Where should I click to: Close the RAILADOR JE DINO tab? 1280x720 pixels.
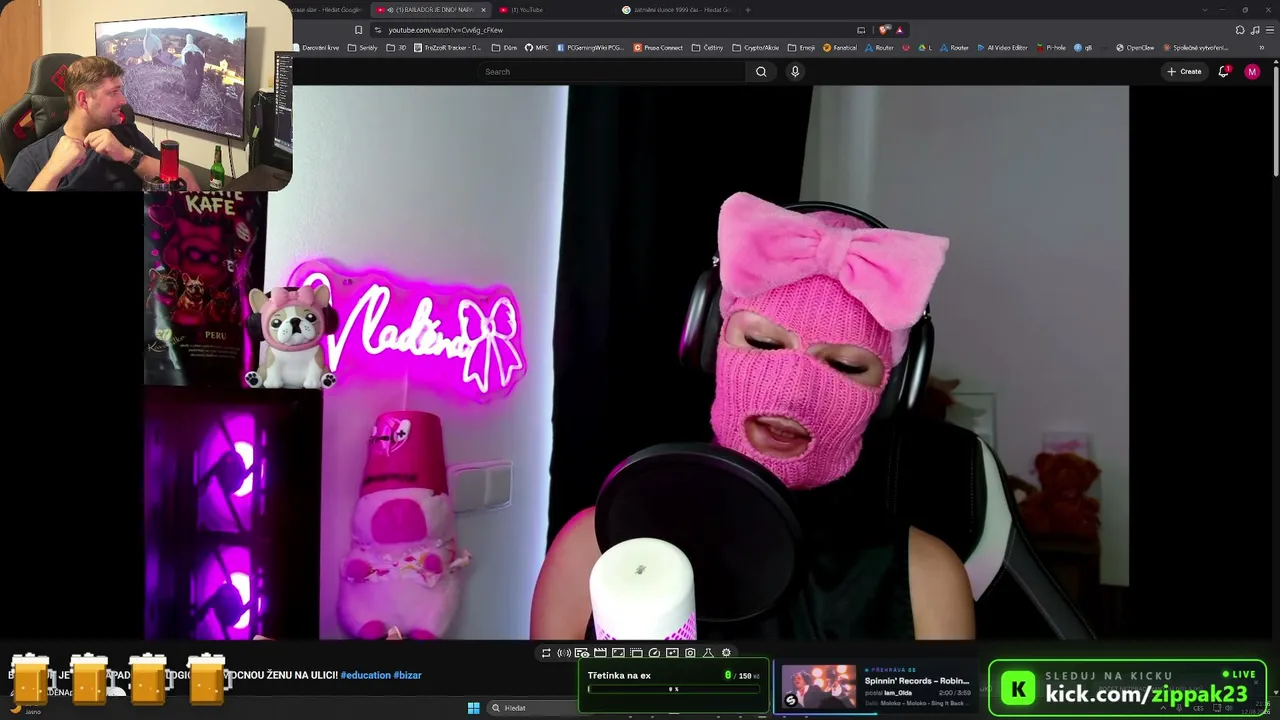point(484,10)
